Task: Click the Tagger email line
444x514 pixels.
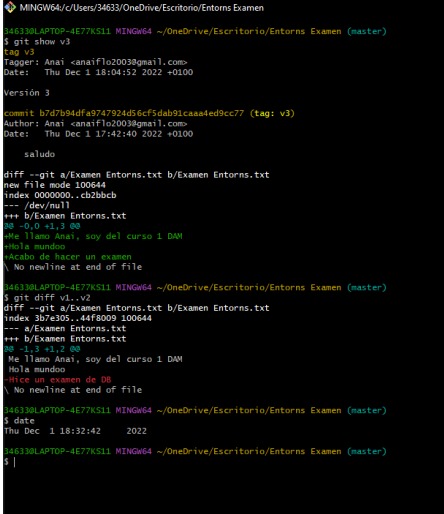Action: coord(96,62)
